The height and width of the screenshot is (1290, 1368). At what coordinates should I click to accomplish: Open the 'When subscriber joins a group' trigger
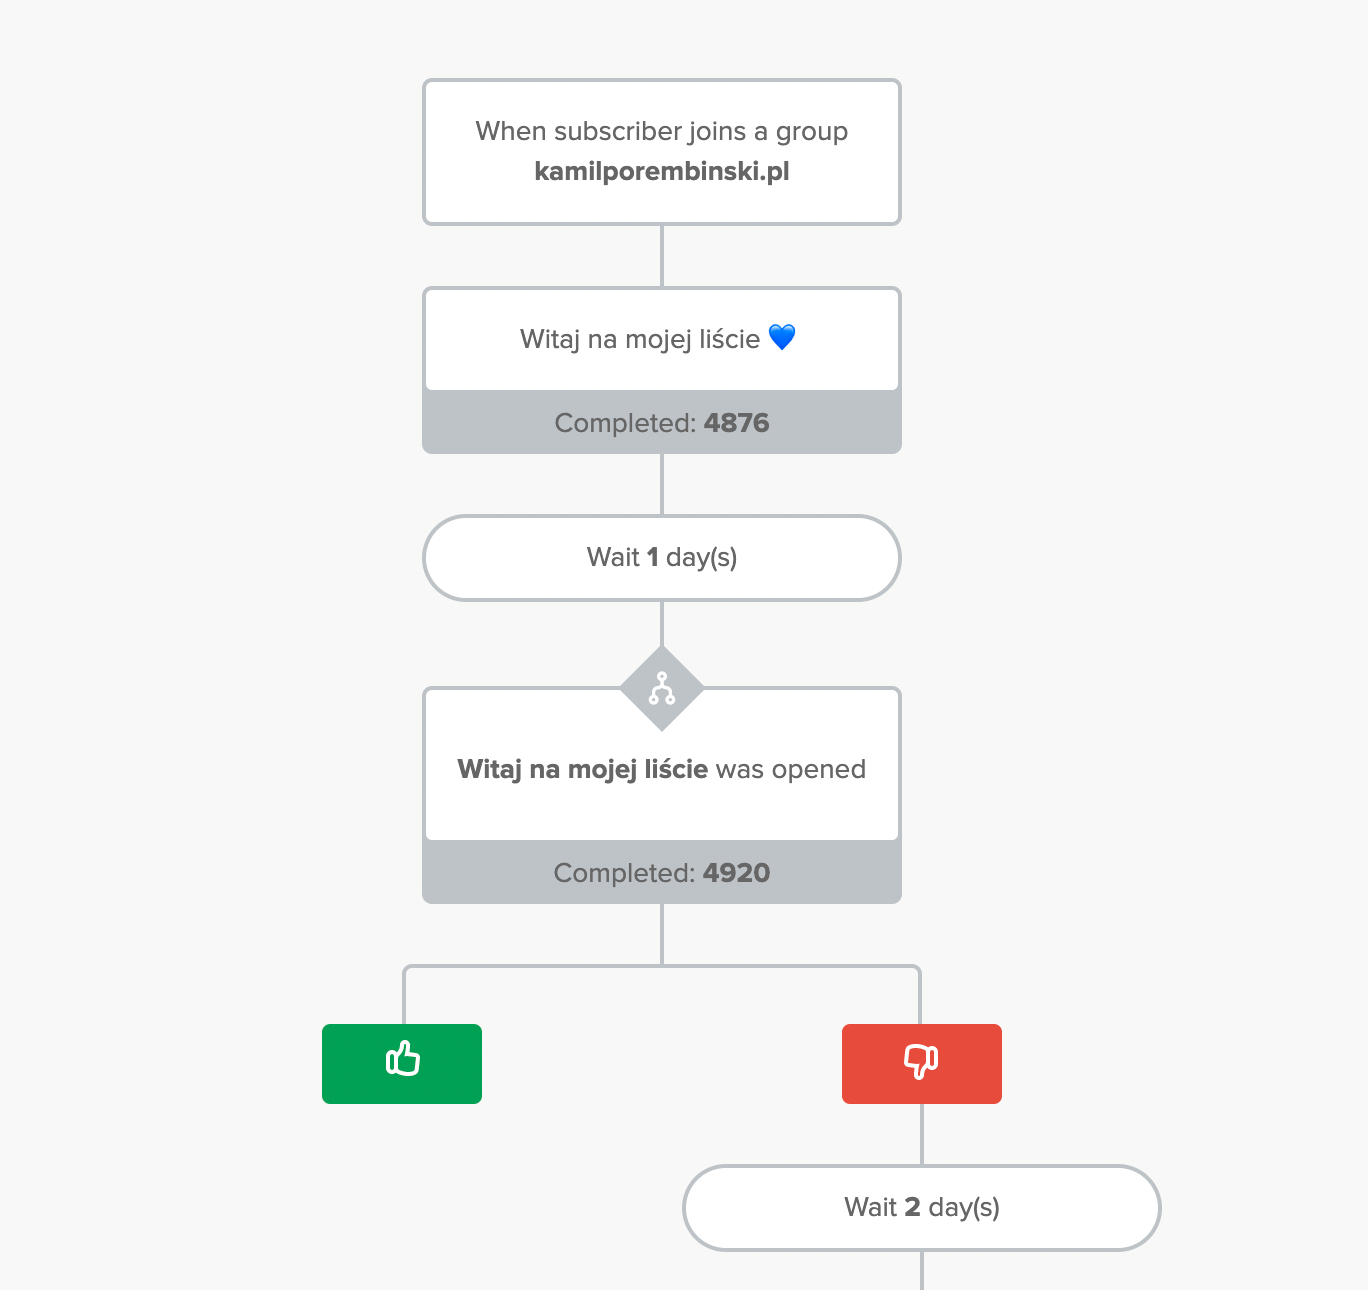click(662, 152)
